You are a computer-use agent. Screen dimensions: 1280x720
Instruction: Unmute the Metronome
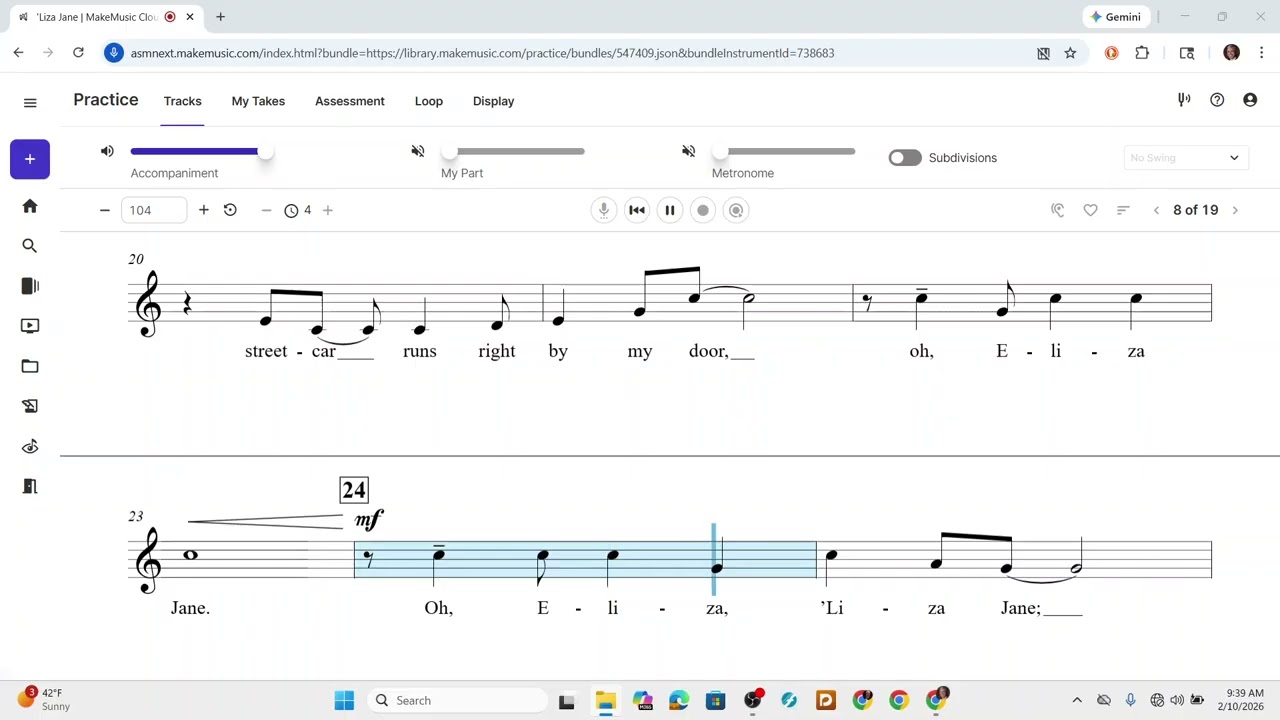[x=688, y=151]
